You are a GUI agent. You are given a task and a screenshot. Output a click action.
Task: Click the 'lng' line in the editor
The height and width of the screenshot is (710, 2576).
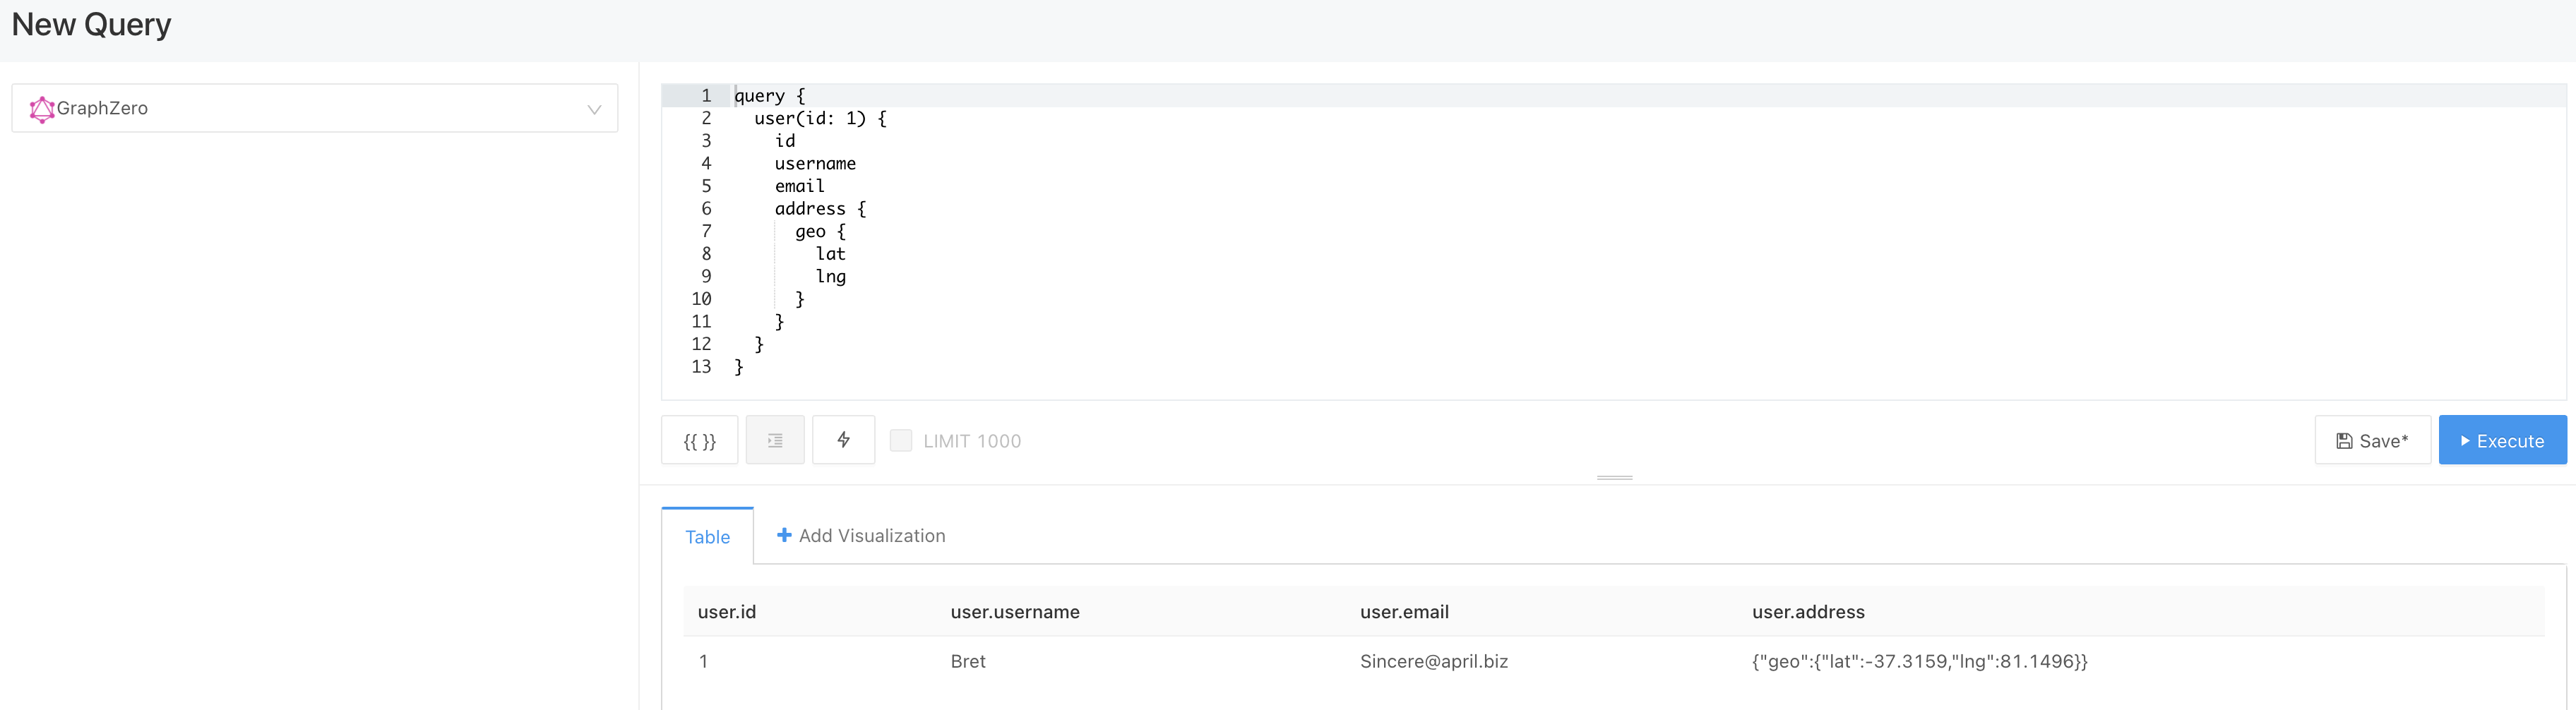point(830,276)
